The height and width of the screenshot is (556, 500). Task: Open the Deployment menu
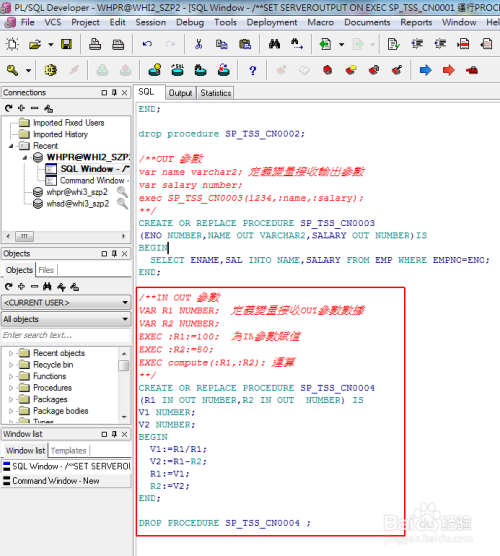(x=272, y=22)
